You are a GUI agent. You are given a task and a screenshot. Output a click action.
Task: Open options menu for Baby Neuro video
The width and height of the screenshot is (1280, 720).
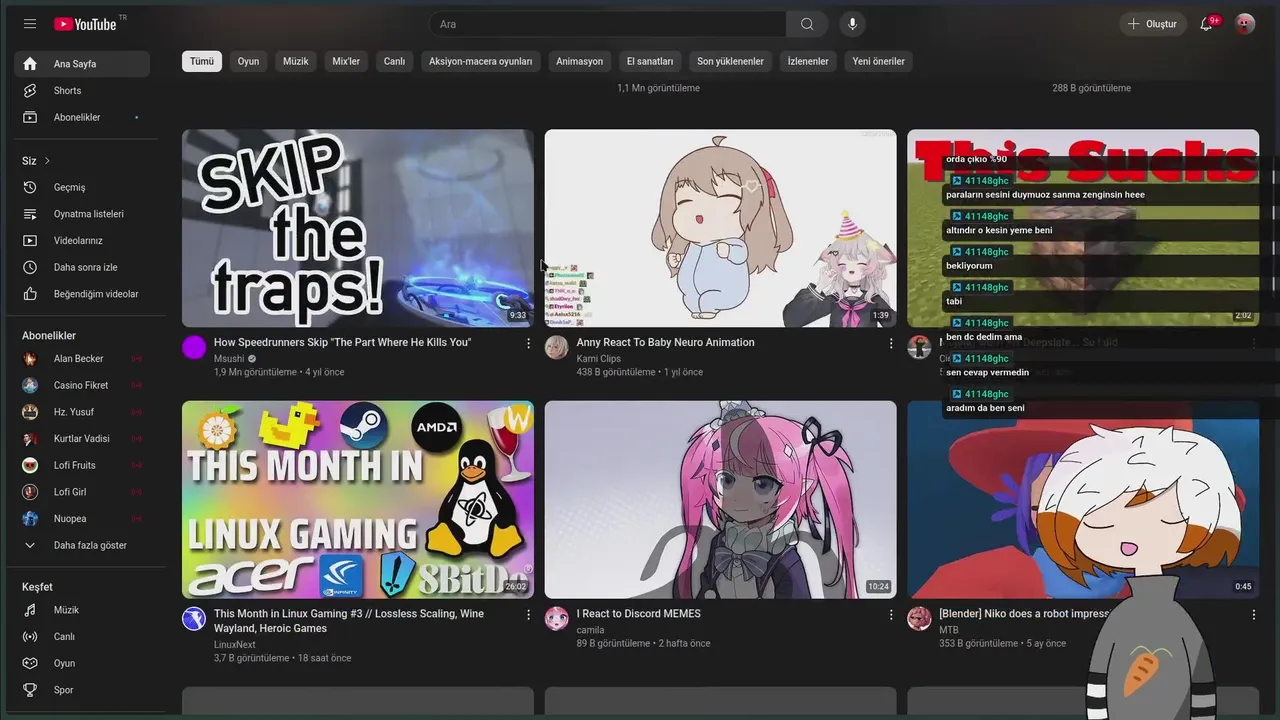pos(891,343)
